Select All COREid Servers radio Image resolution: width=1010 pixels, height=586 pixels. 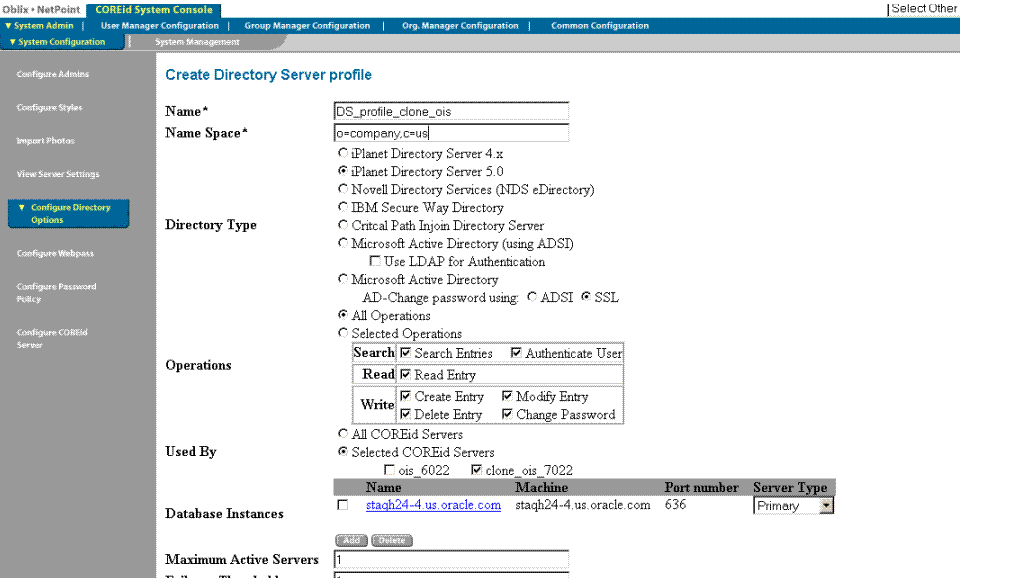coord(343,433)
